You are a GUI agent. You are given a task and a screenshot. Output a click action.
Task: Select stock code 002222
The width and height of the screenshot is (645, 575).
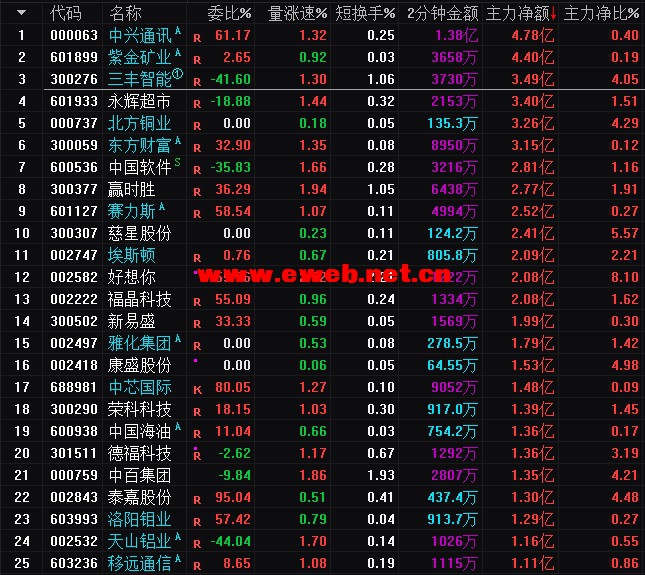pyautogui.click(x=74, y=299)
